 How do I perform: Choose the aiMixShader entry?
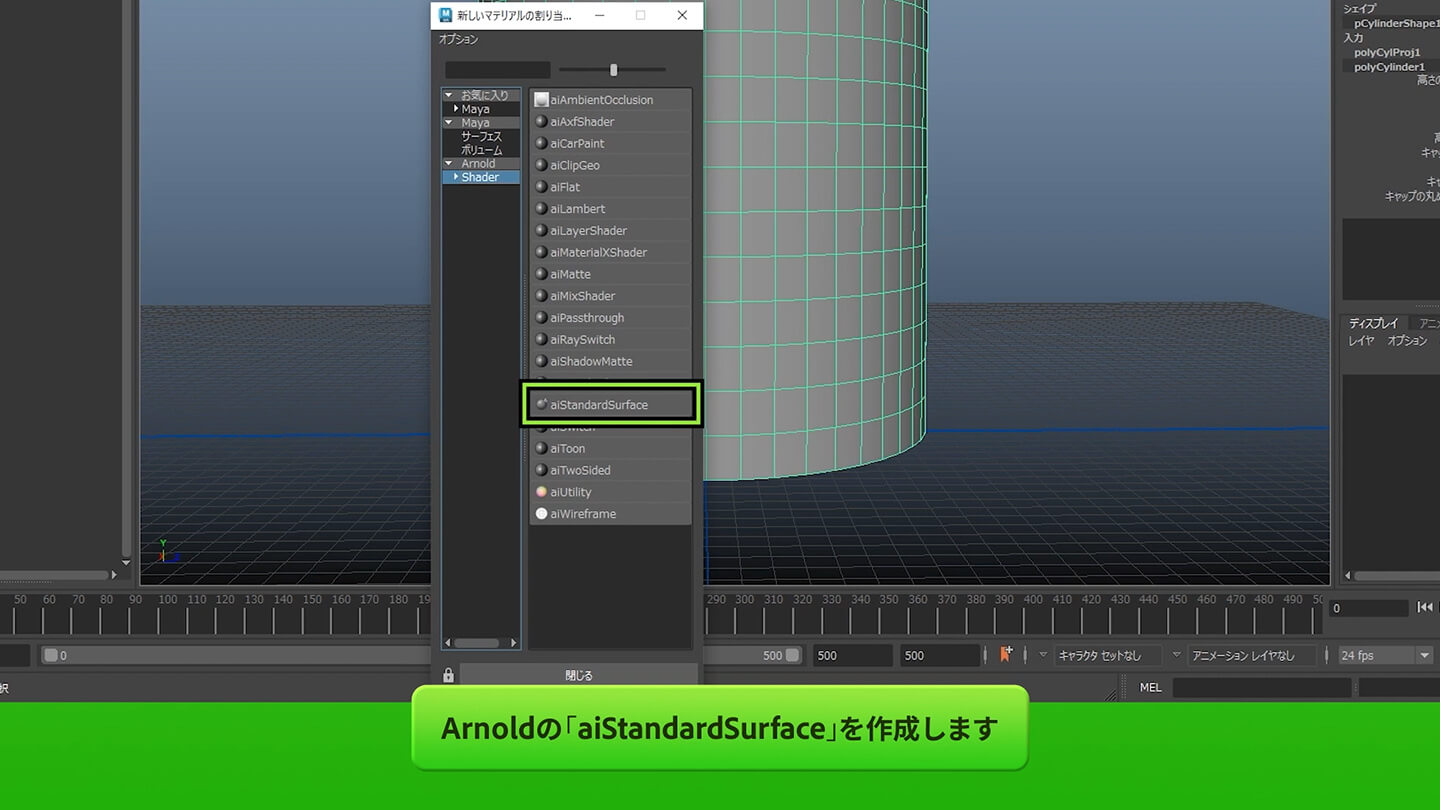611,296
